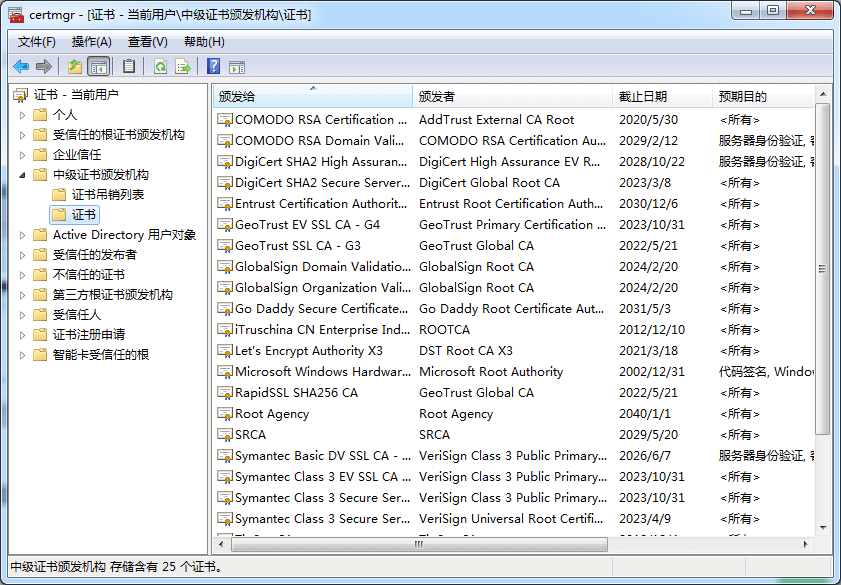Click the vertical scrollbar down arrow
Image resolution: width=841 pixels, height=585 pixels.
point(823,528)
